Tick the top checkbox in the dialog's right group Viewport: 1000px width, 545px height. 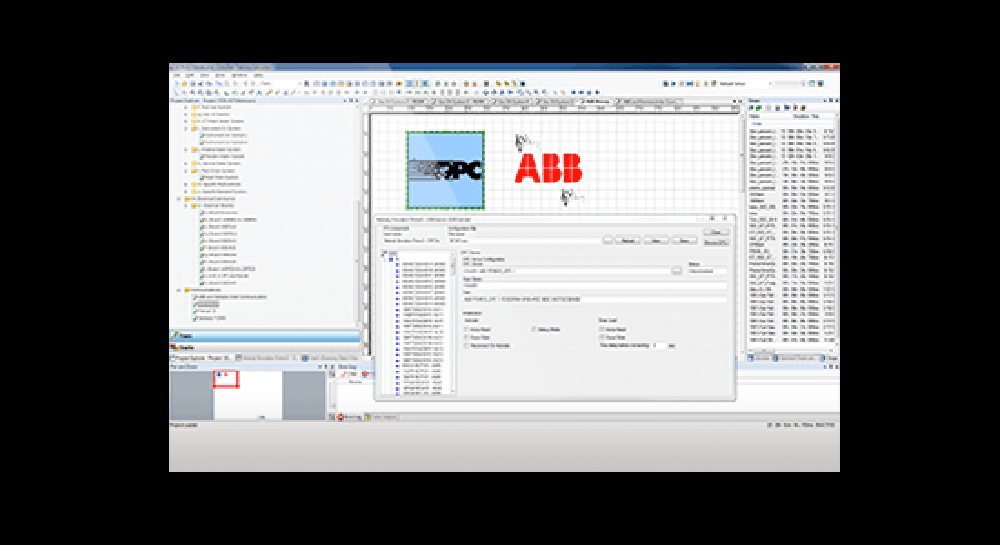[x=601, y=330]
